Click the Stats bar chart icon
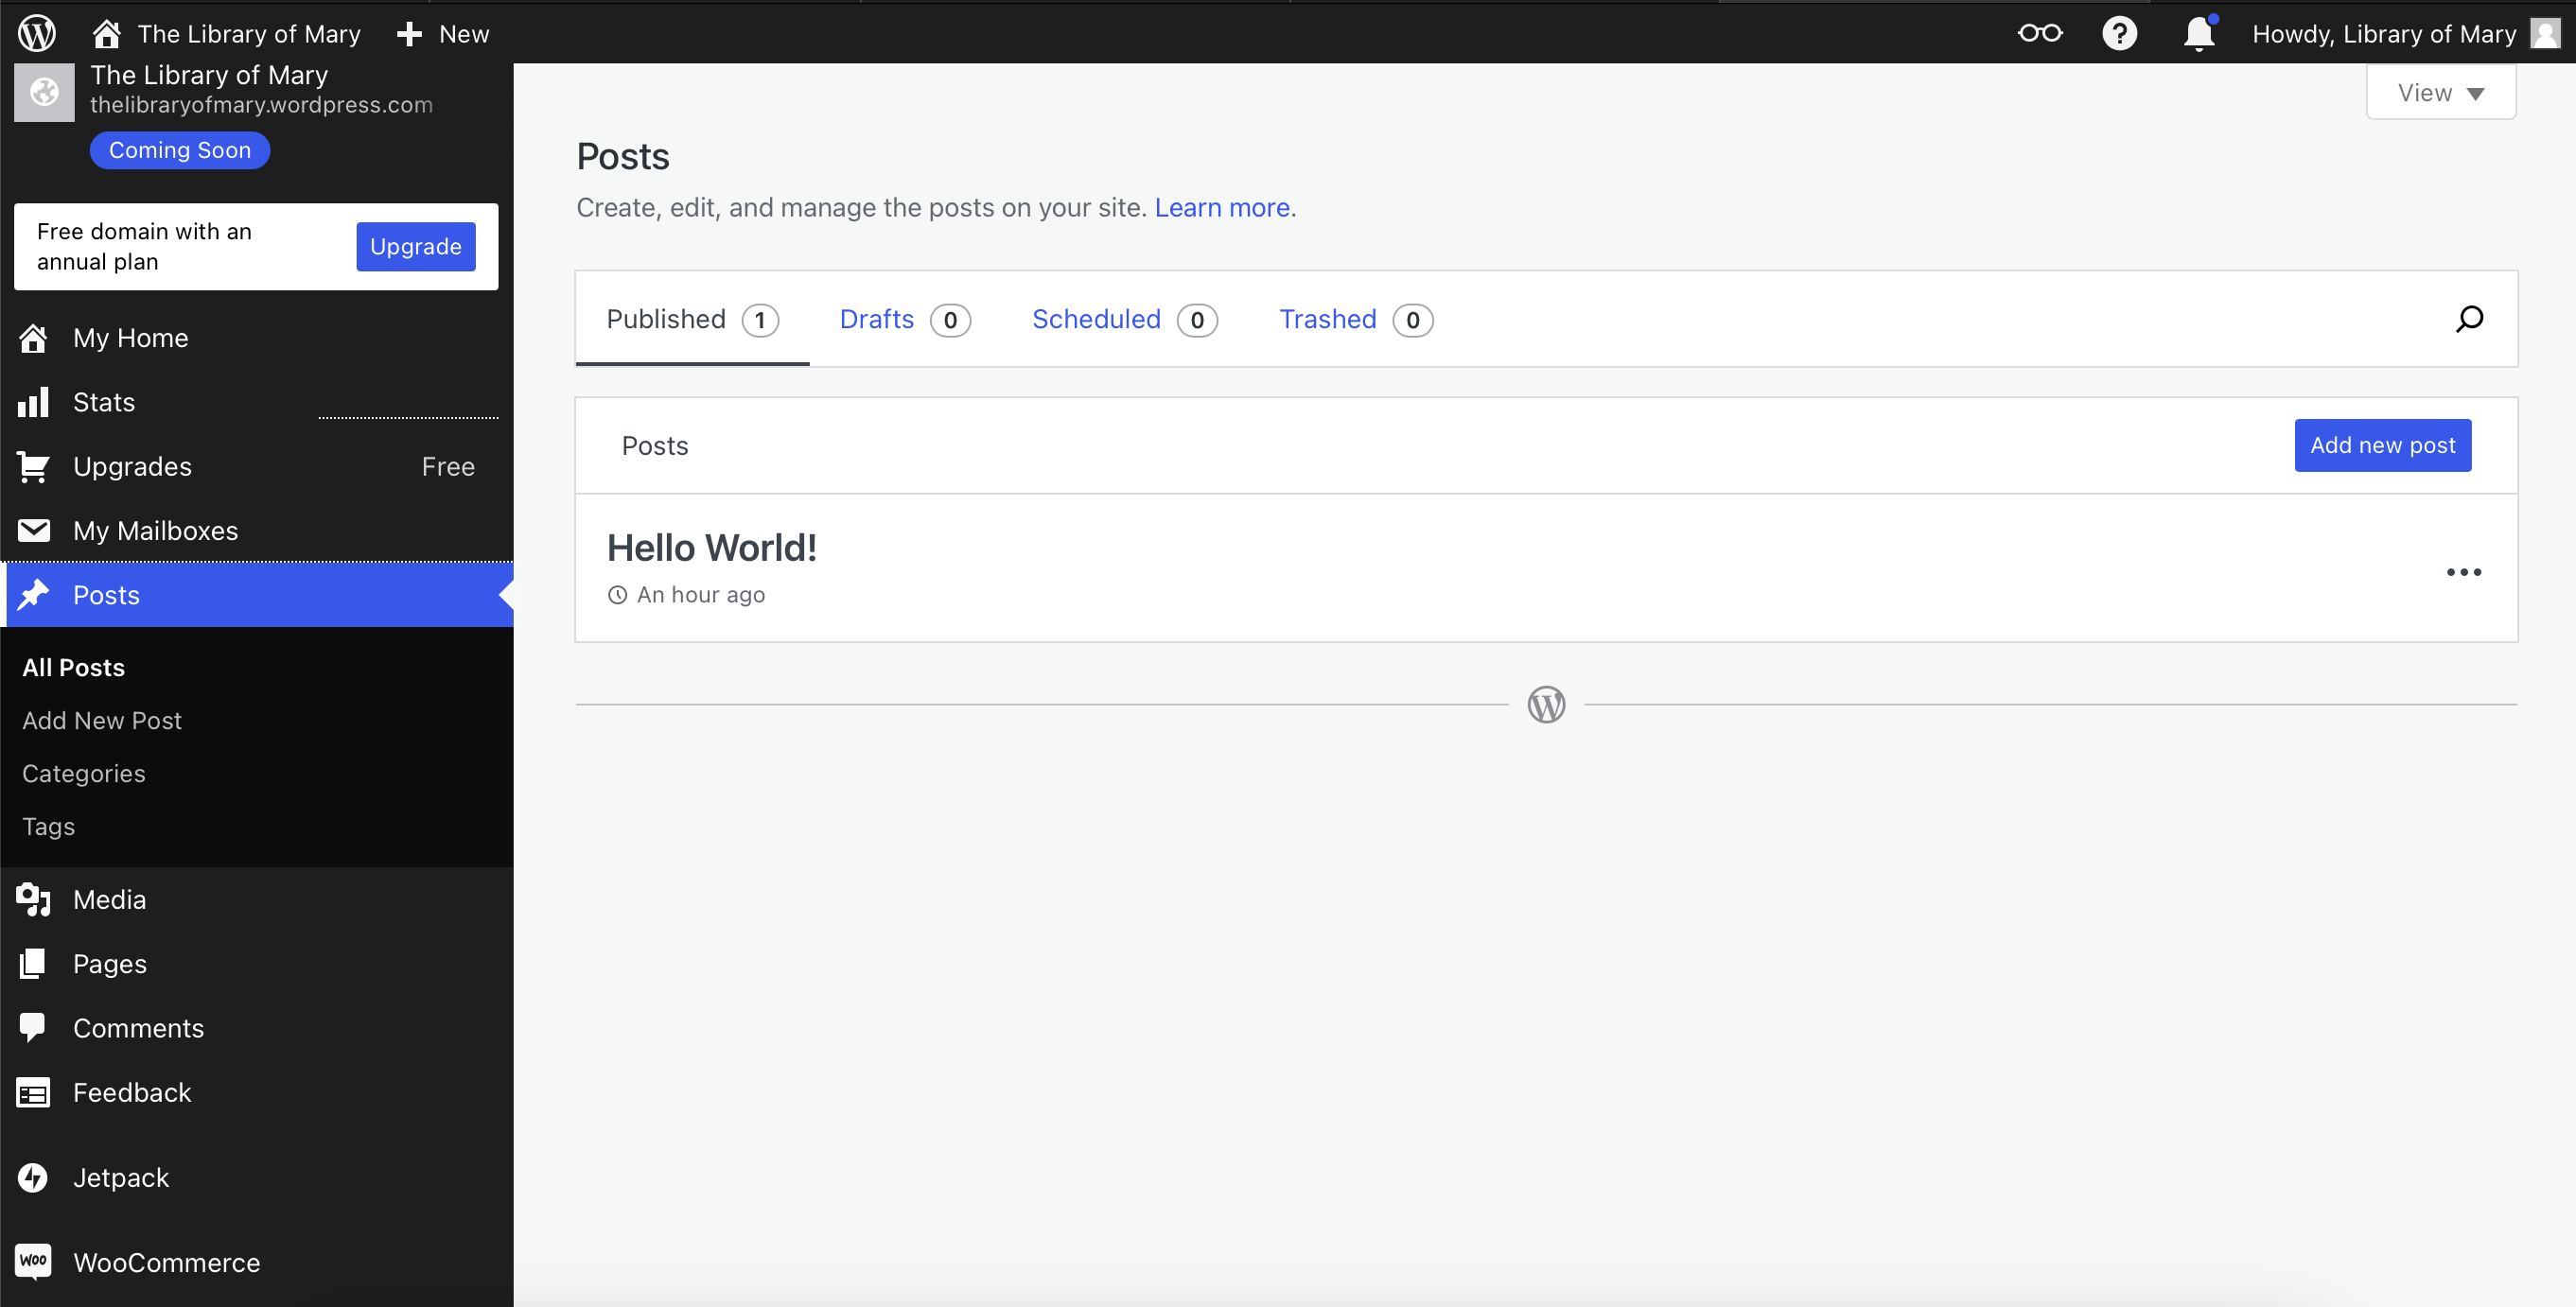Screen dimensions: 2576x1307 tap(33, 402)
